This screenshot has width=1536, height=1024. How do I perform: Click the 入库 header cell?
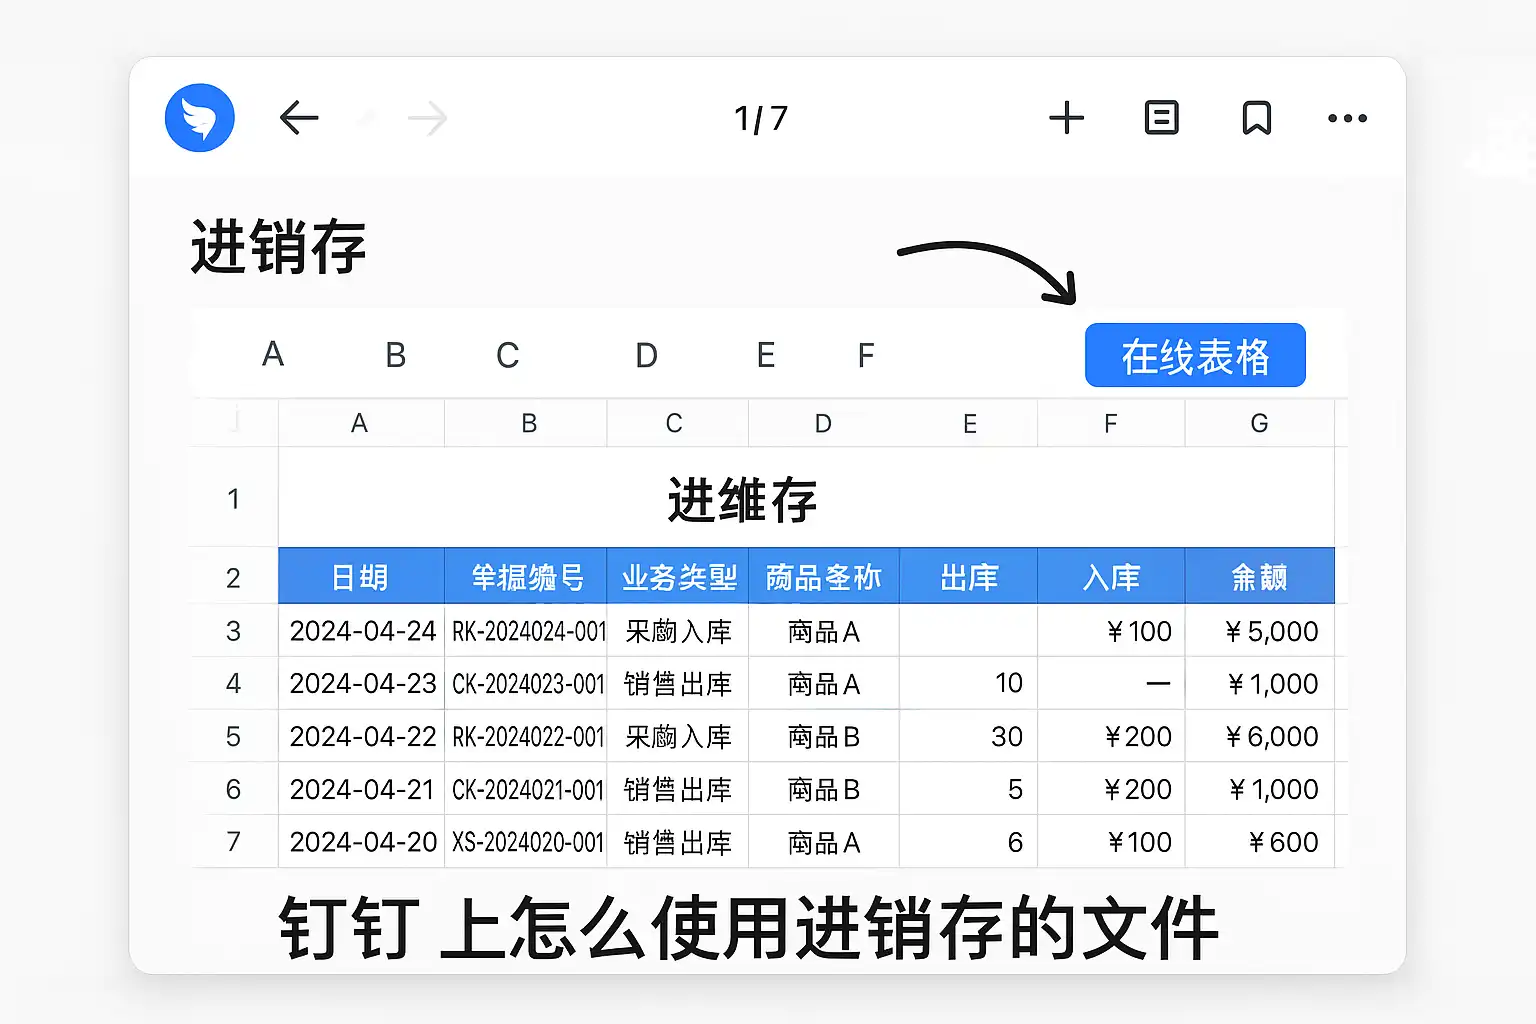(1111, 577)
